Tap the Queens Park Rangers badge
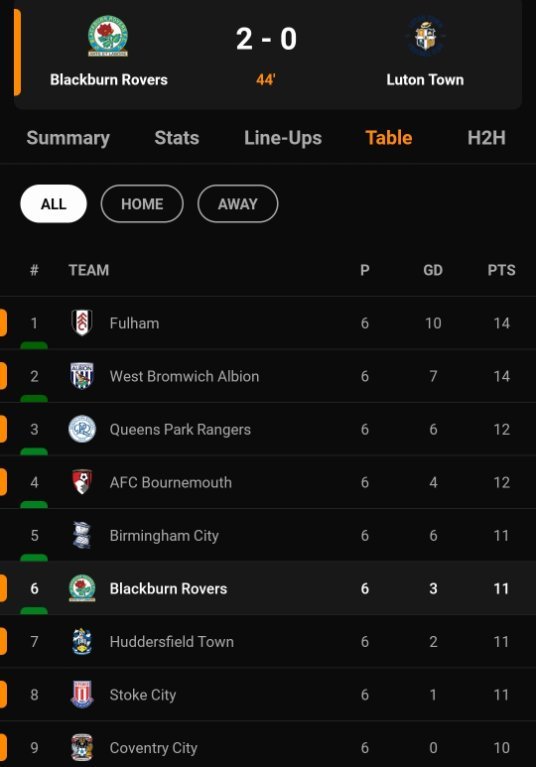This screenshot has width=536, height=767. pos(82,429)
